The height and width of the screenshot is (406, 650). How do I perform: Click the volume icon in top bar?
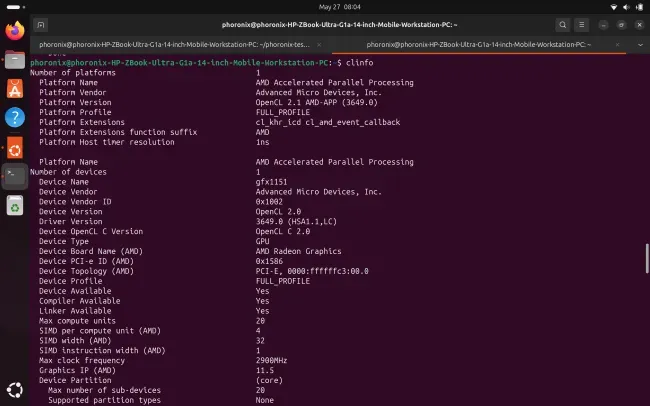tap(626, 7)
